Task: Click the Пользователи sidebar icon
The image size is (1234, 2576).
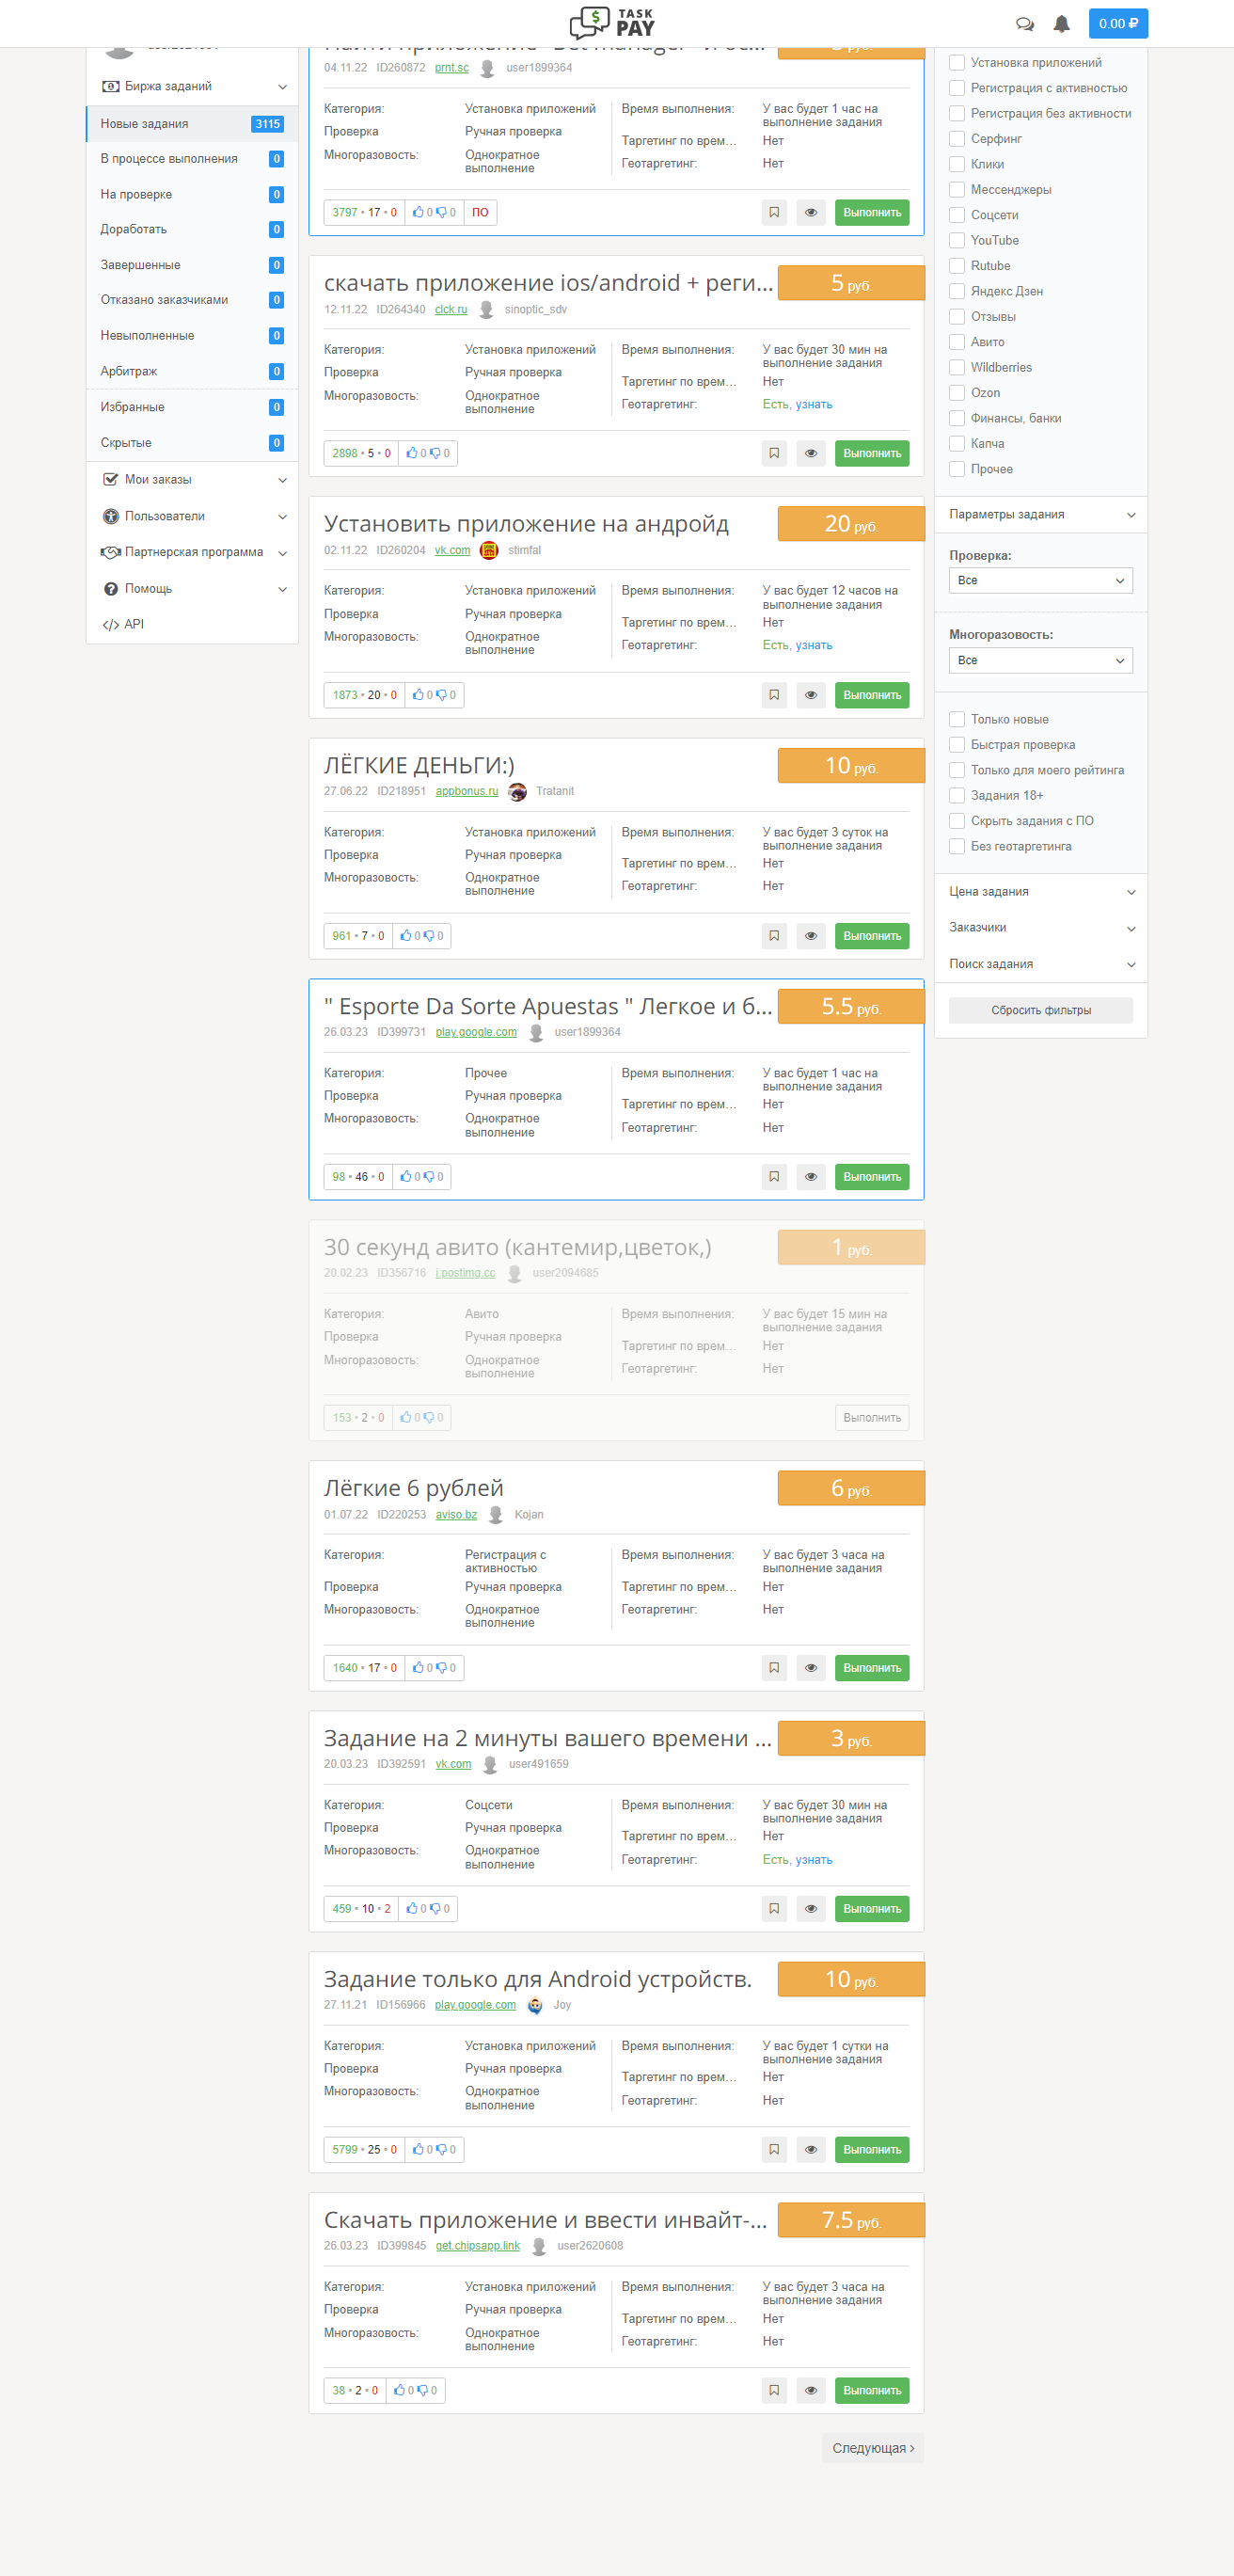Action: coord(111,516)
